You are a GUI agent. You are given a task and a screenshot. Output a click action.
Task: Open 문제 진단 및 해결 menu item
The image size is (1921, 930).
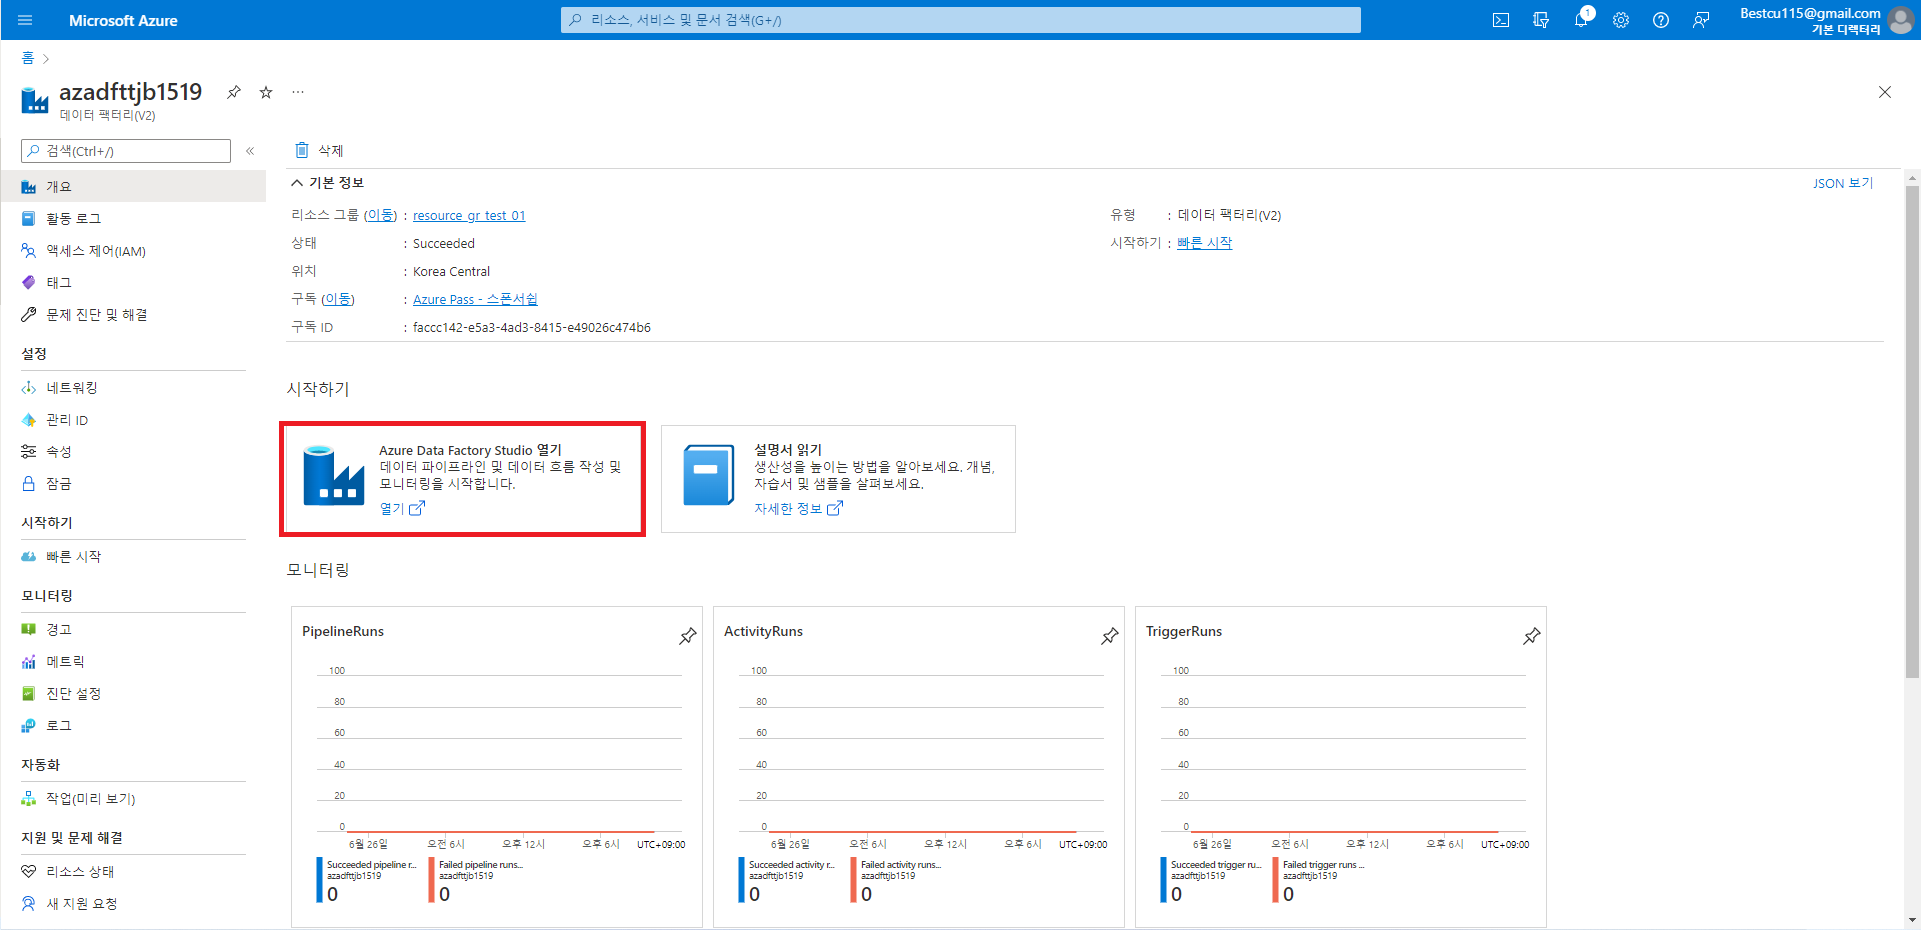[x=133, y=315]
